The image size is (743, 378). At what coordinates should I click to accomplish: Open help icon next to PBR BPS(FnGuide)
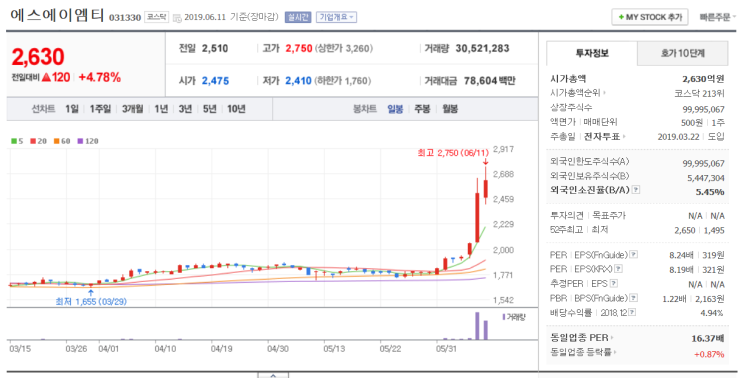634,298
